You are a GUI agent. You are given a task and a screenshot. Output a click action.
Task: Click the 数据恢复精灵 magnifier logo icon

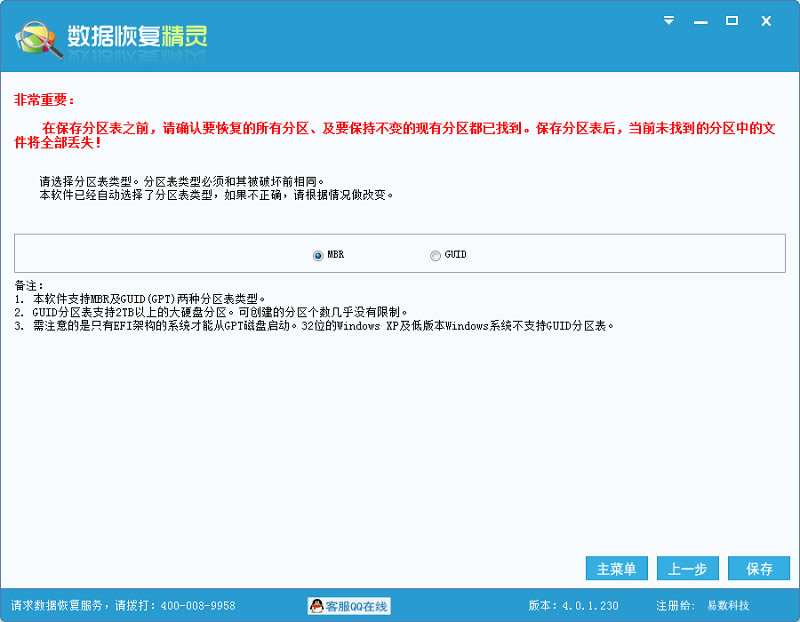36,37
